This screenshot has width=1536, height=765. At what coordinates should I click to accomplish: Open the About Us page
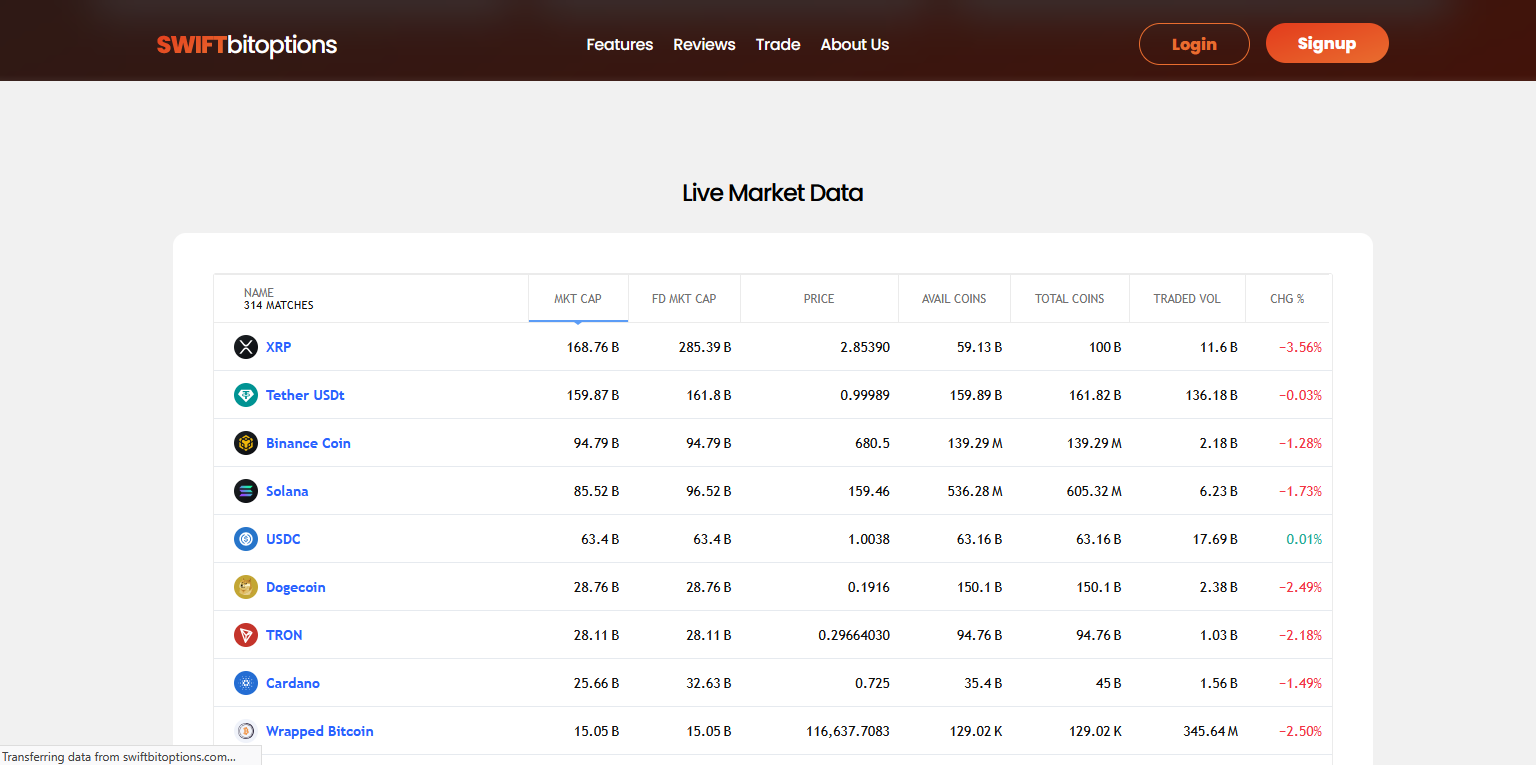(x=855, y=44)
